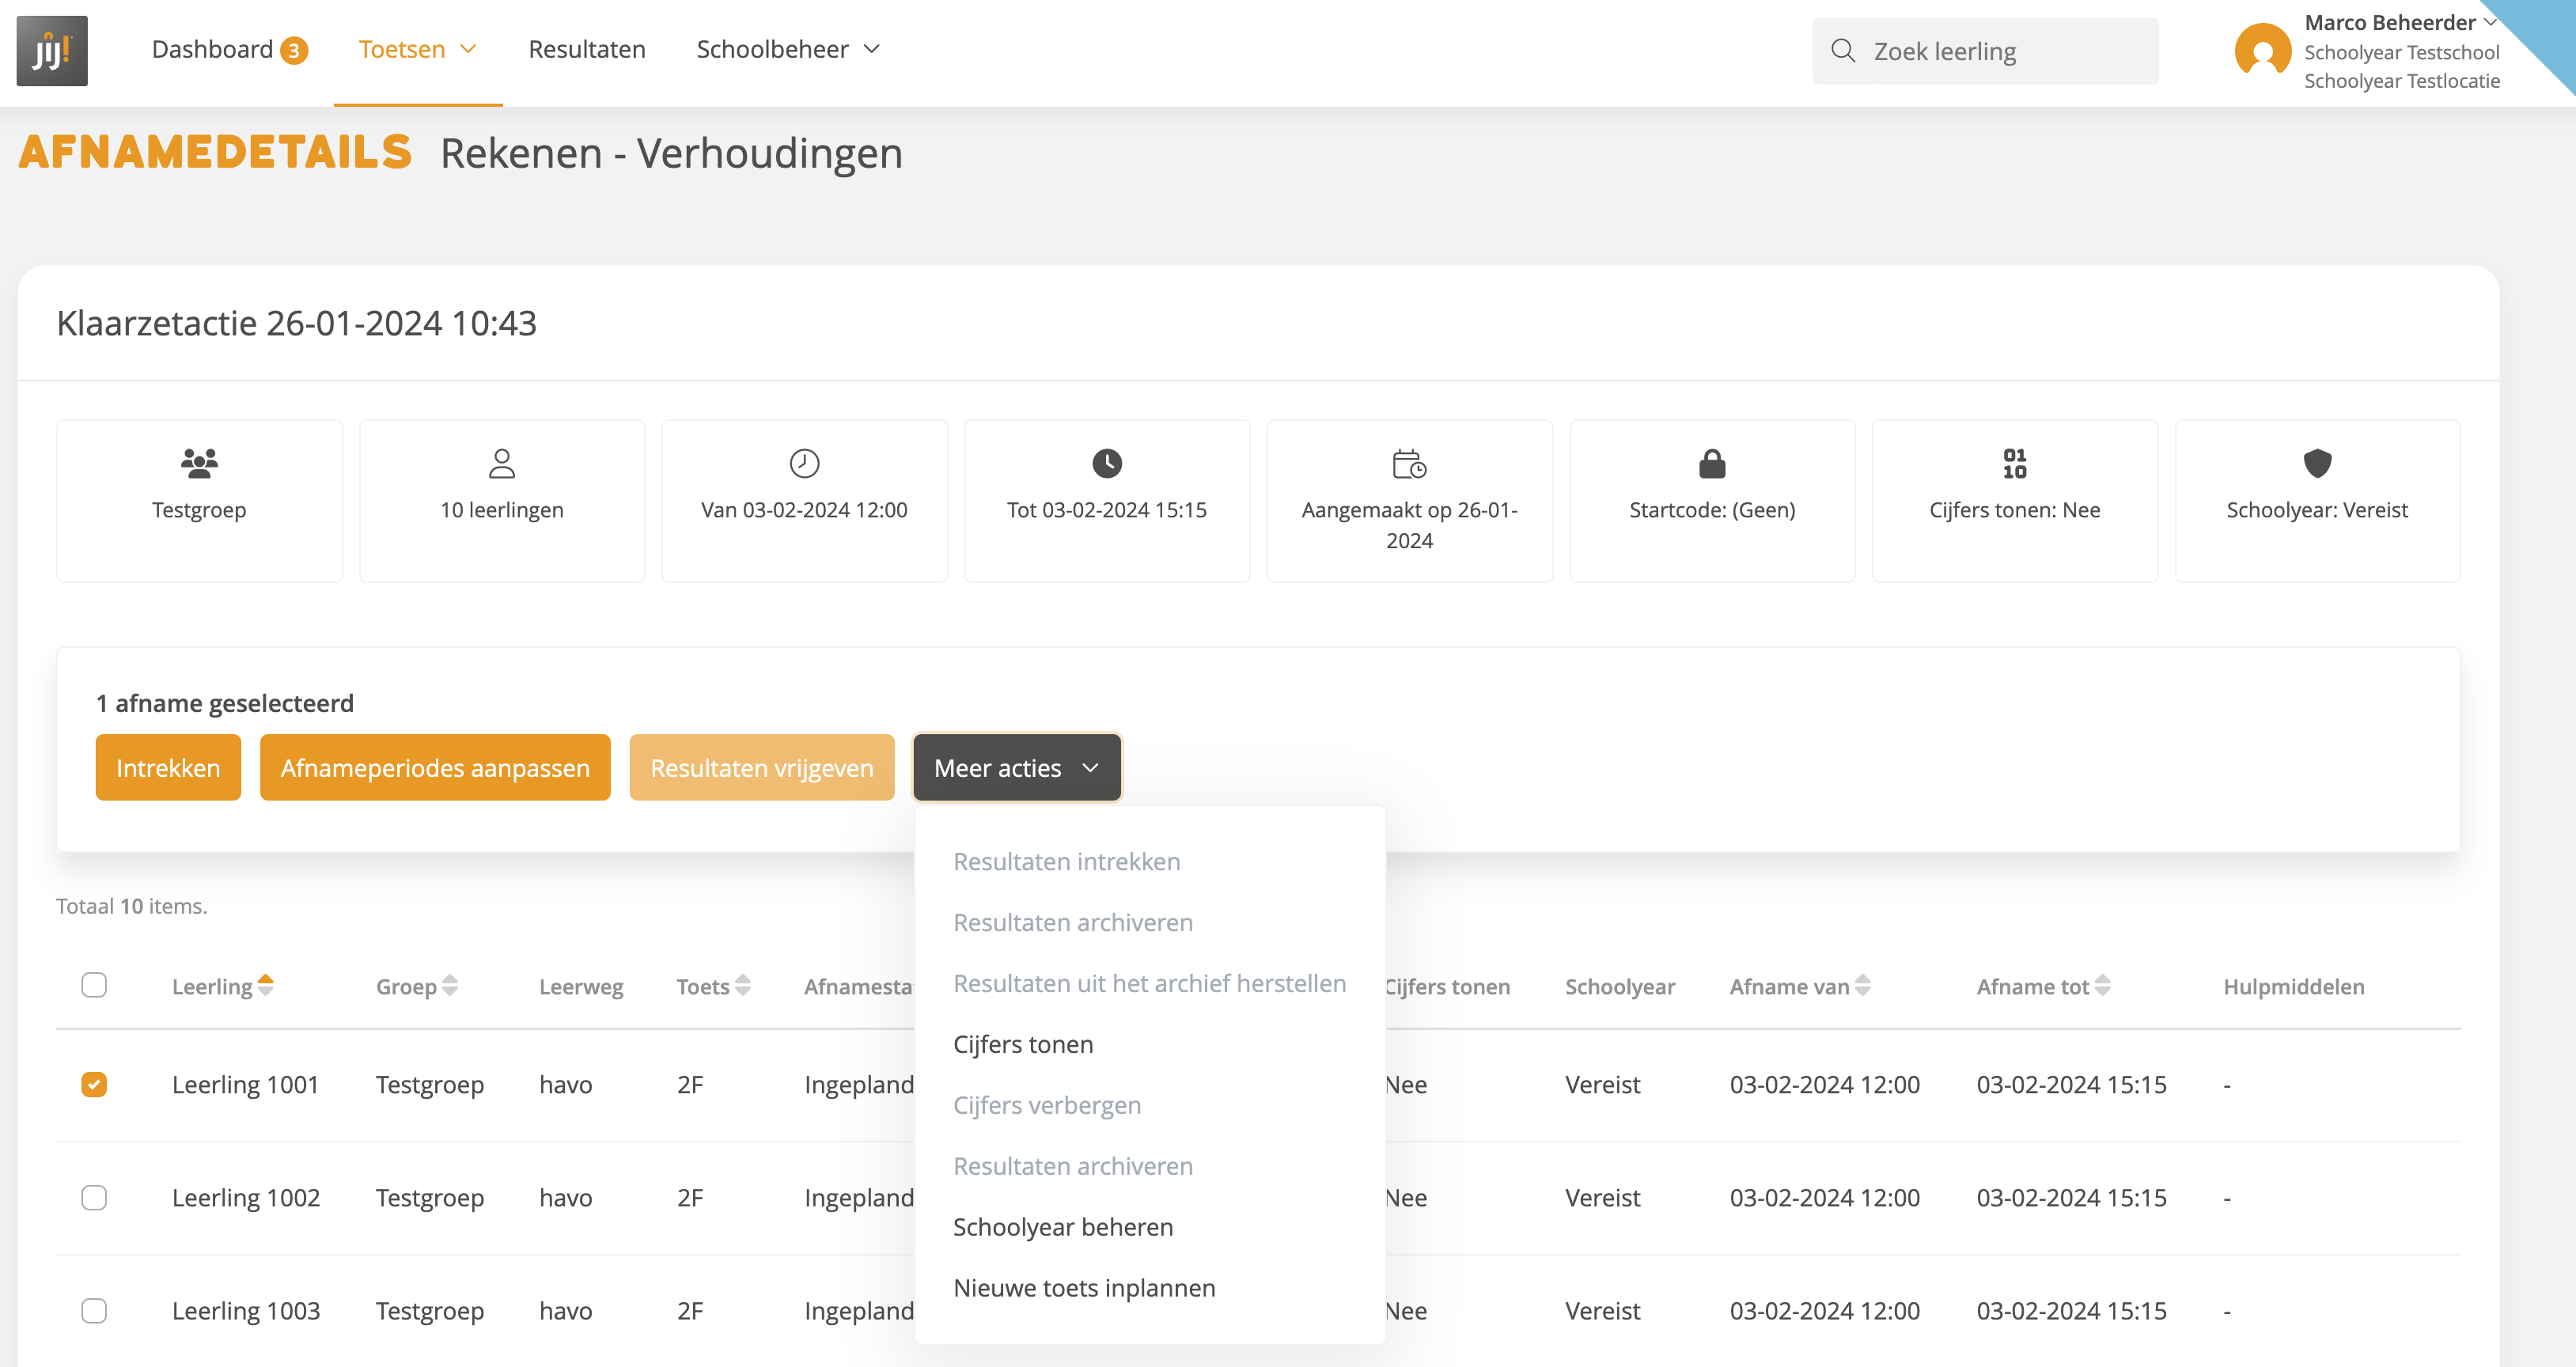The image size is (2576, 1367).
Task: Click the Cijfers tonen column header
Action: pyautogui.click(x=1448, y=987)
